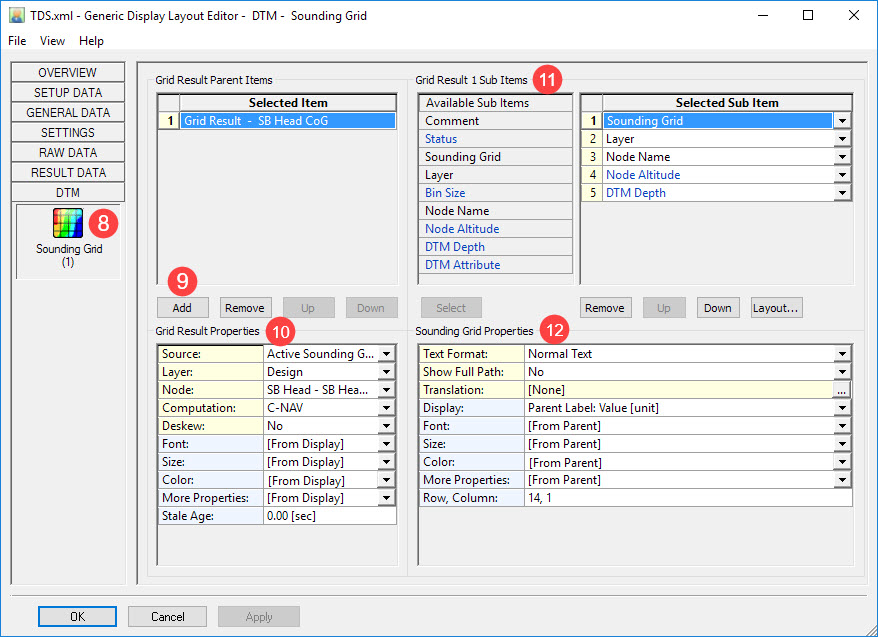878x637 pixels.
Task: Open the SETTINGS tab
Action: click(68, 133)
